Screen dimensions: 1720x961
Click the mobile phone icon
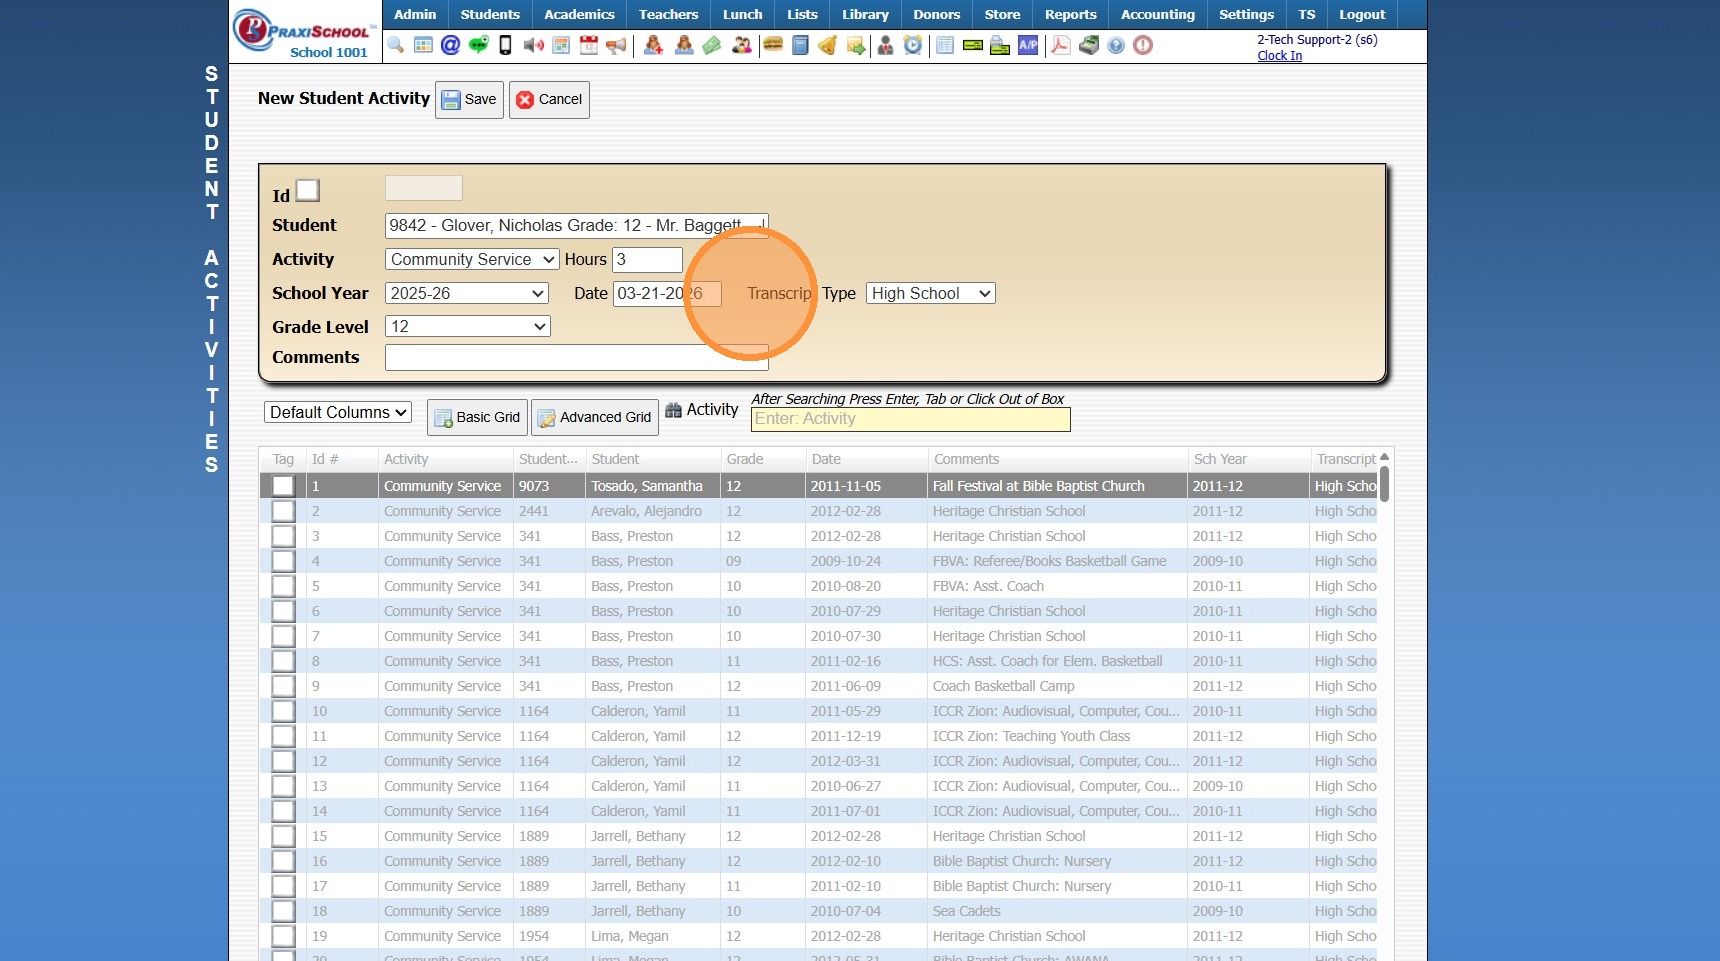[505, 45]
